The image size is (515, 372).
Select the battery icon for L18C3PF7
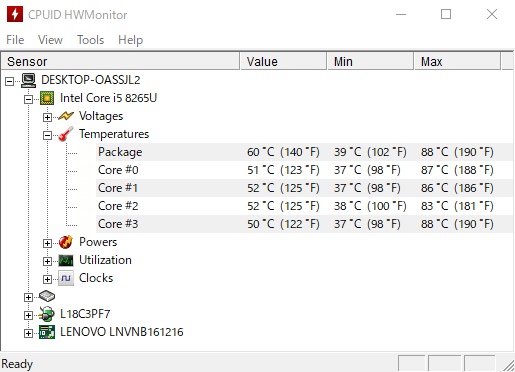pyautogui.click(x=47, y=314)
